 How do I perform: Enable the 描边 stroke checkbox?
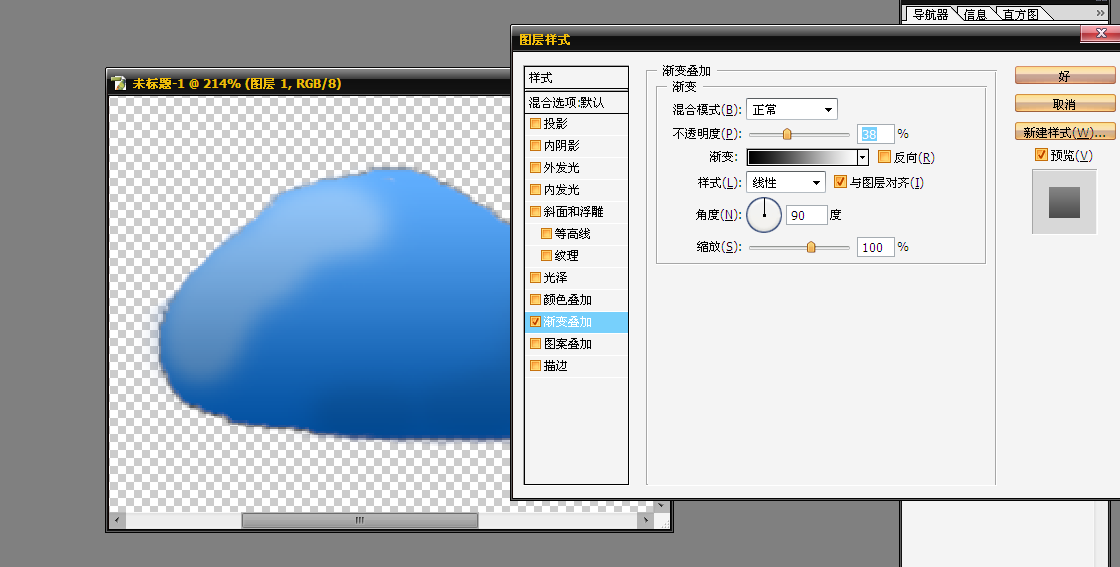coord(535,366)
